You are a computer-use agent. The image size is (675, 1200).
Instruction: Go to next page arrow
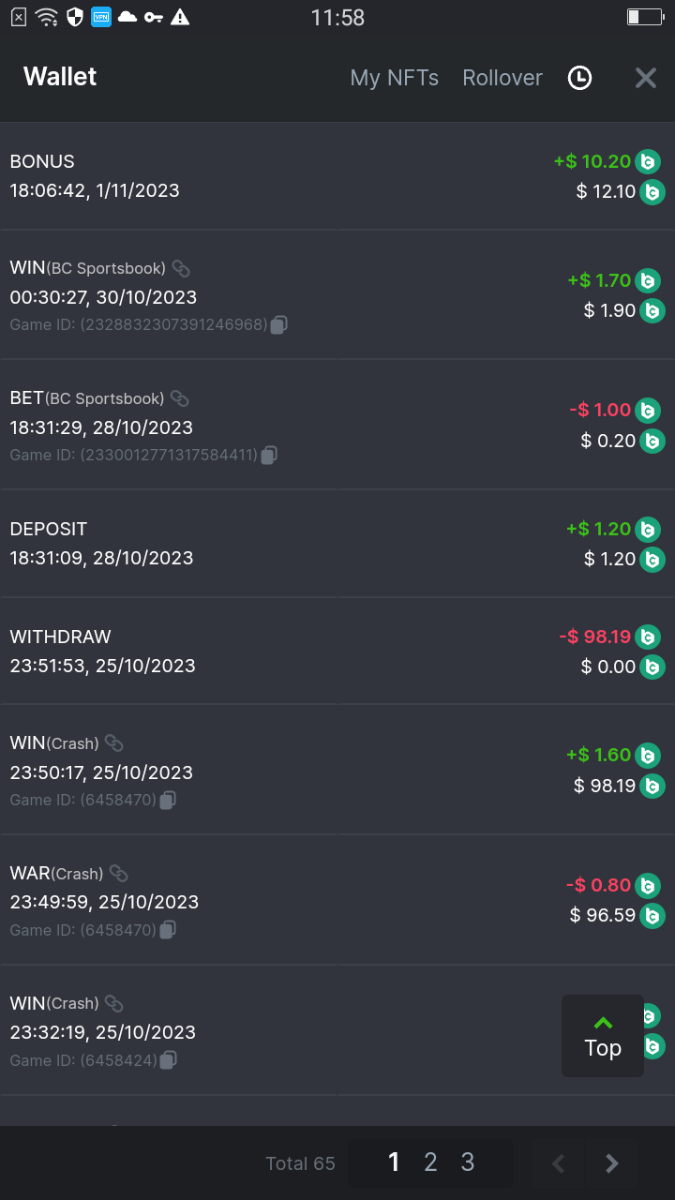coord(612,1163)
